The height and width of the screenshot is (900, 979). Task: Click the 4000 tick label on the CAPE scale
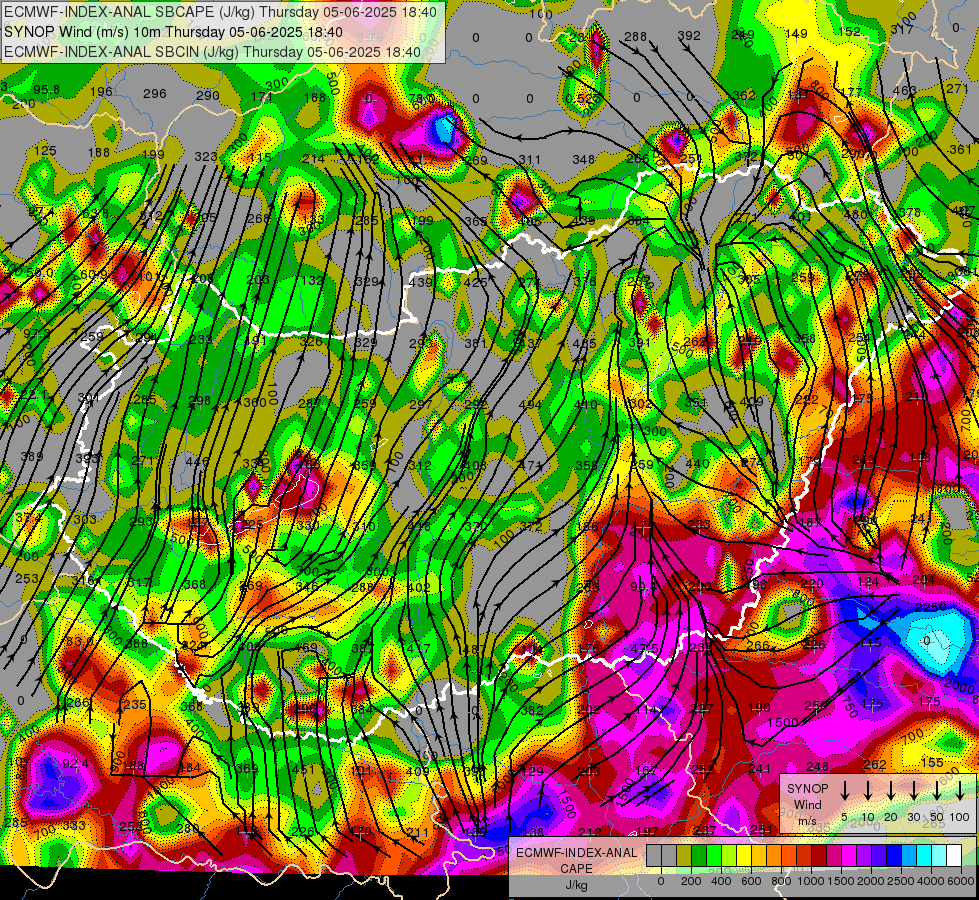931,881
